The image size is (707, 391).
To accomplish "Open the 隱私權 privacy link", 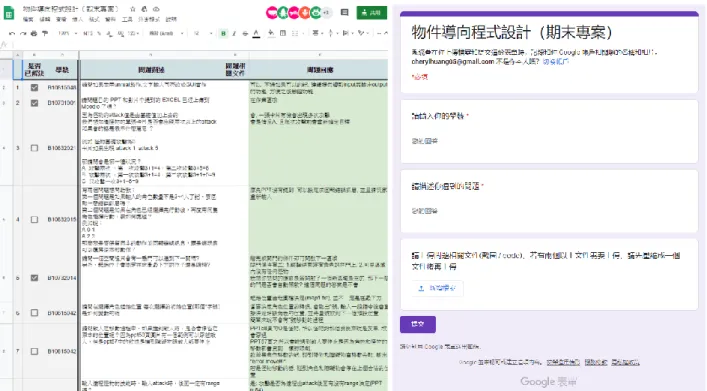I will point(625,362).
